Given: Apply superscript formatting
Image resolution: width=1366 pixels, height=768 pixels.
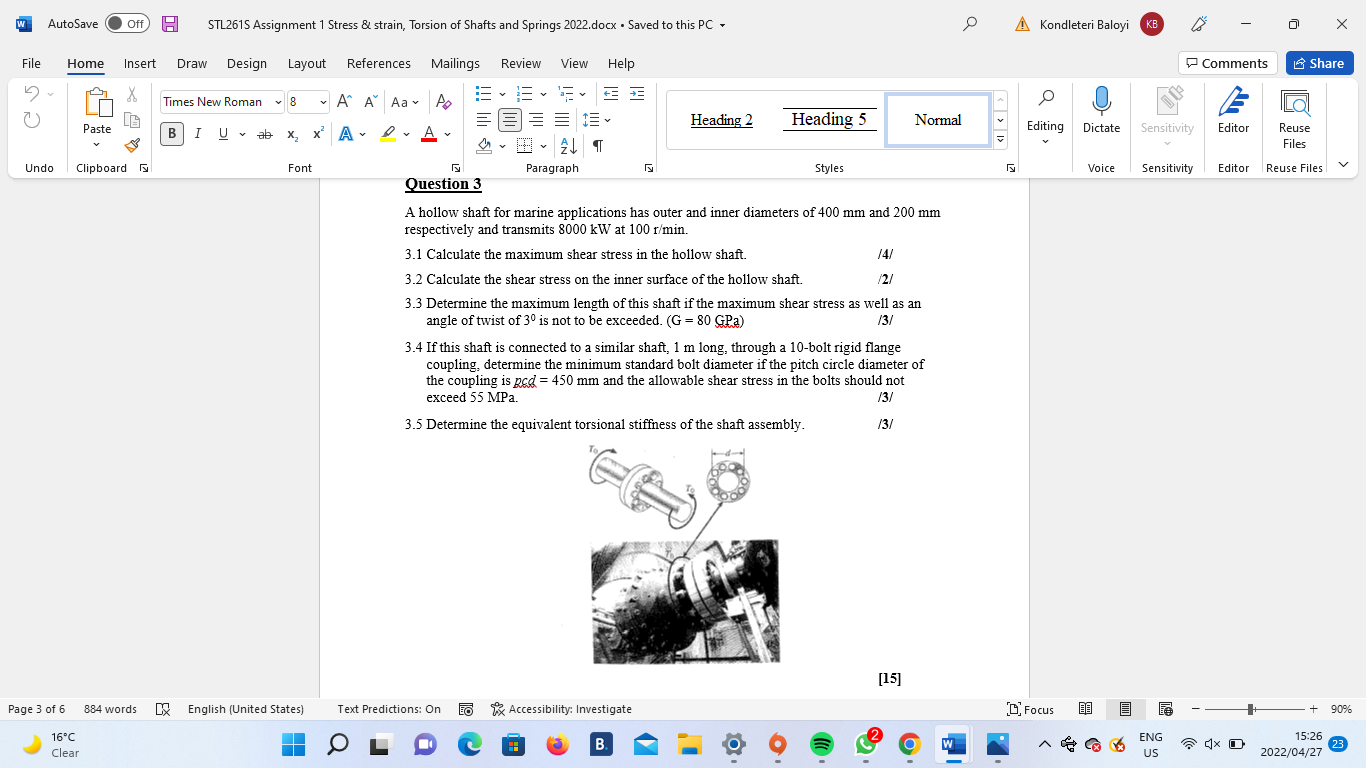Looking at the screenshot, I should [318, 134].
